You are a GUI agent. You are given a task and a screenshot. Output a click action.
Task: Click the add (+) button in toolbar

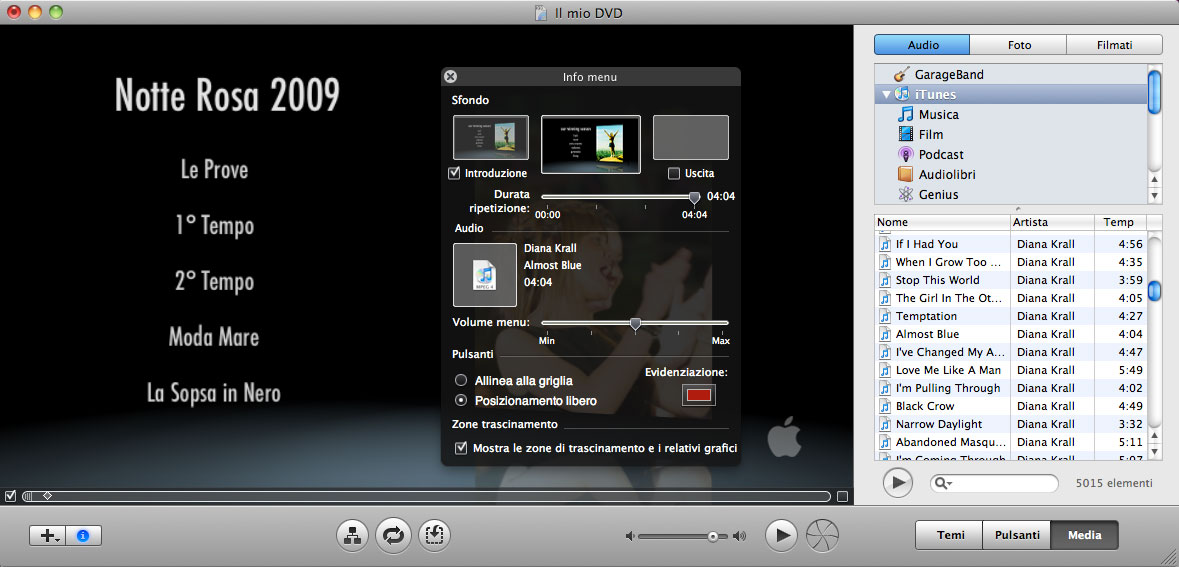48,535
